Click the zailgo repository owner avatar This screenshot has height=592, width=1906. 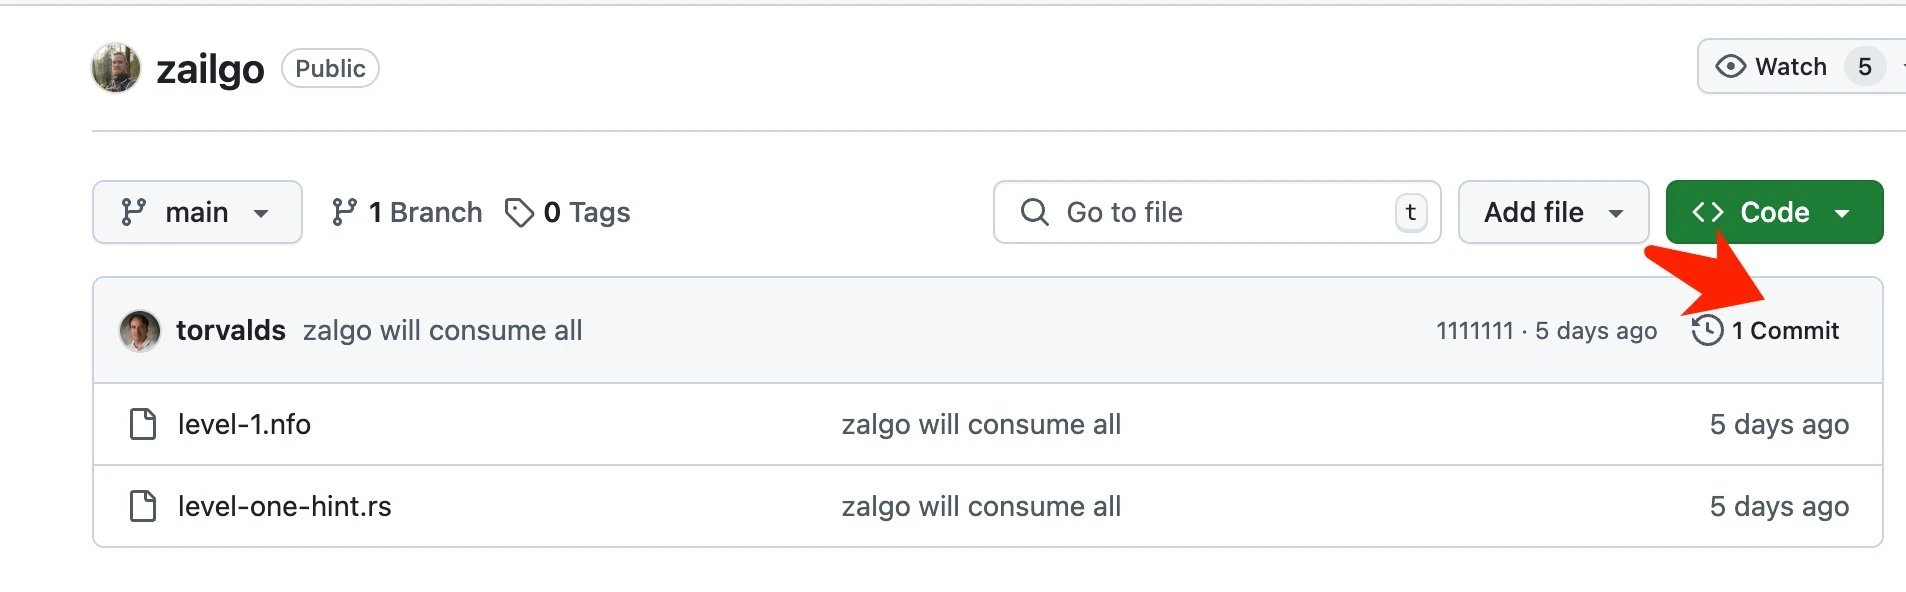pos(116,68)
